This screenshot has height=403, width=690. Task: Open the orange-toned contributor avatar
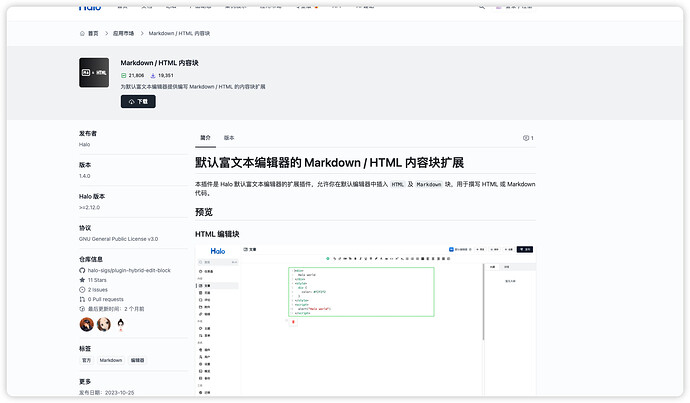(x=87, y=325)
